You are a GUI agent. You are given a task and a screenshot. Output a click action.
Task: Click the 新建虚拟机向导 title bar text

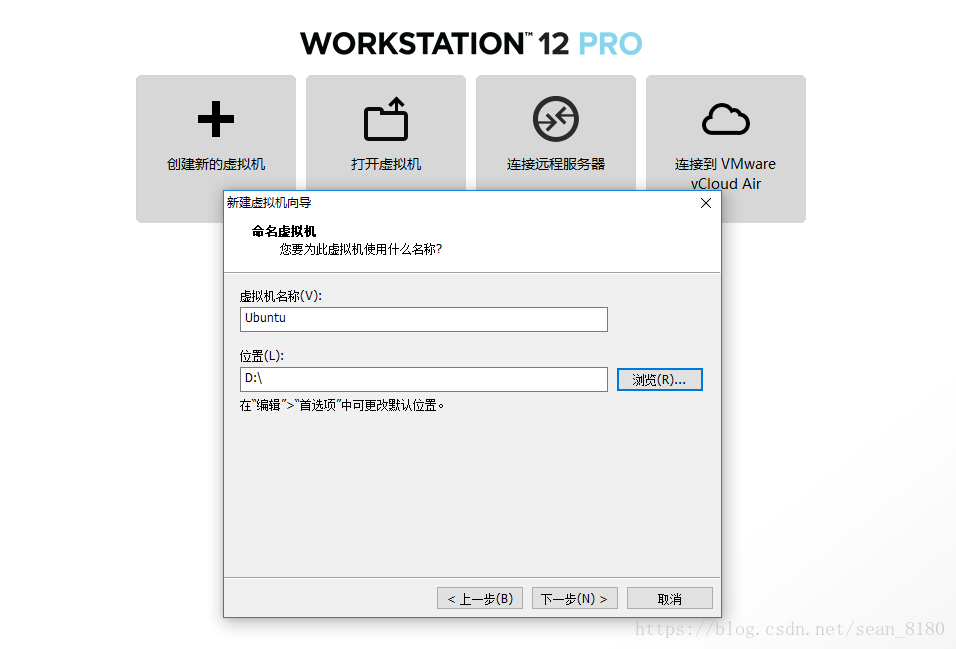[269, 203]
